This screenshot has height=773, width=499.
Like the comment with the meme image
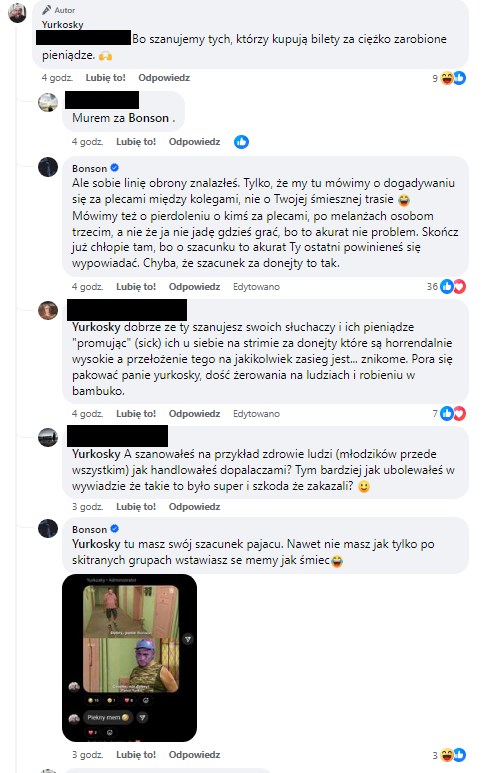coord(136,755)
